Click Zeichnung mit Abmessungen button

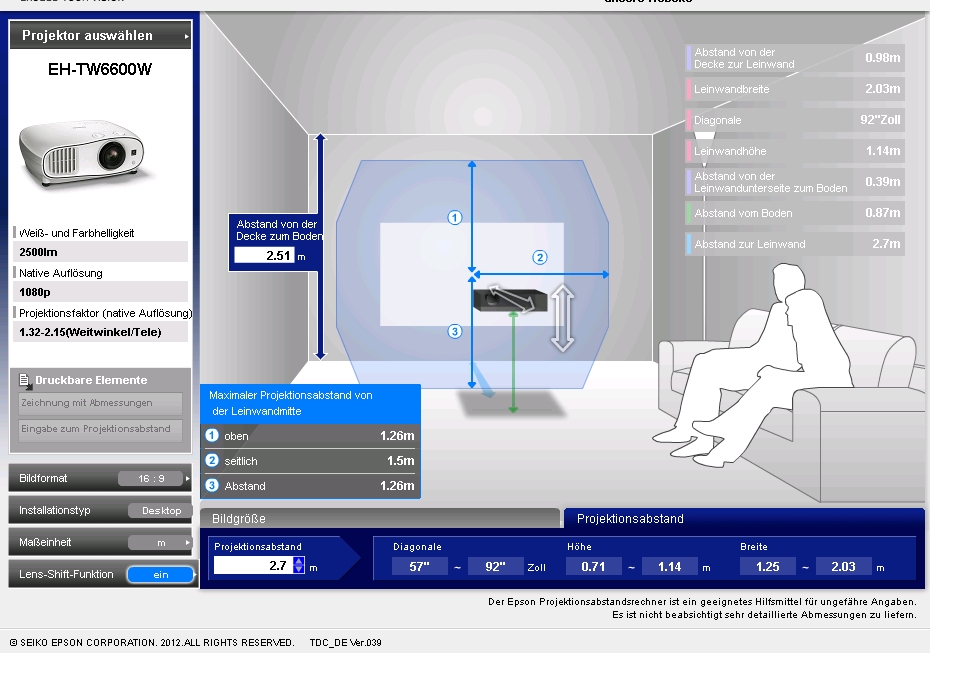(100, 403)
